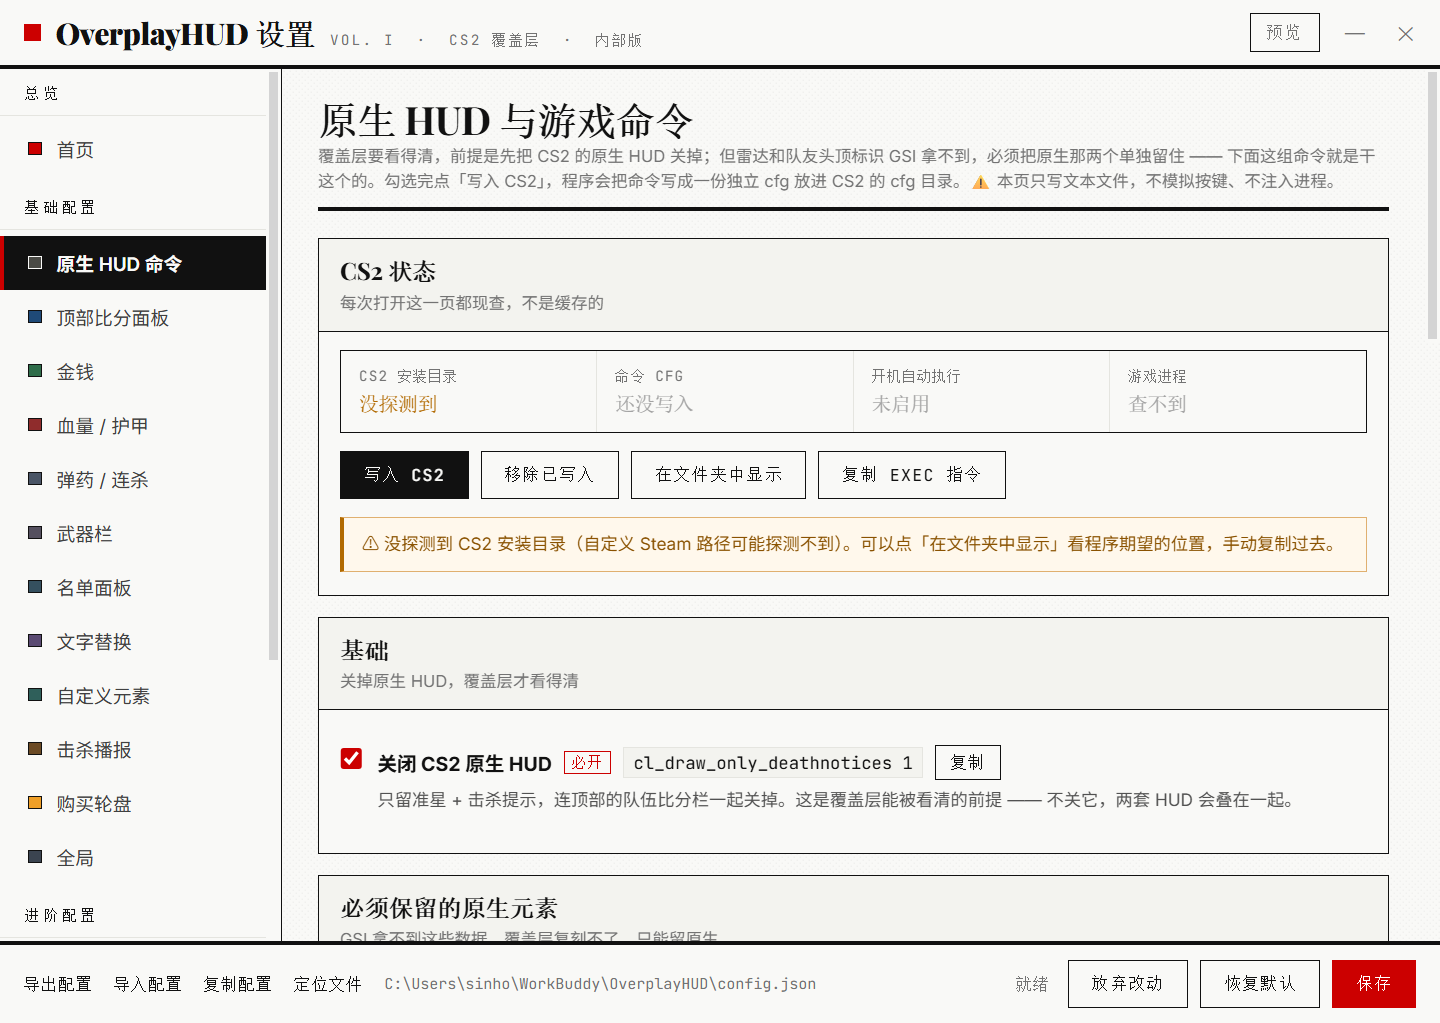Click the 必开 tag
The image size is (1440, 1023).
pos(587,763)
